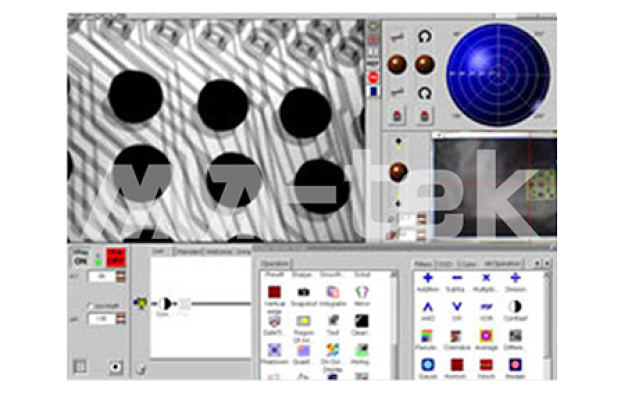
Task: Click the red stop icon beside image
Action: point(373,77)
